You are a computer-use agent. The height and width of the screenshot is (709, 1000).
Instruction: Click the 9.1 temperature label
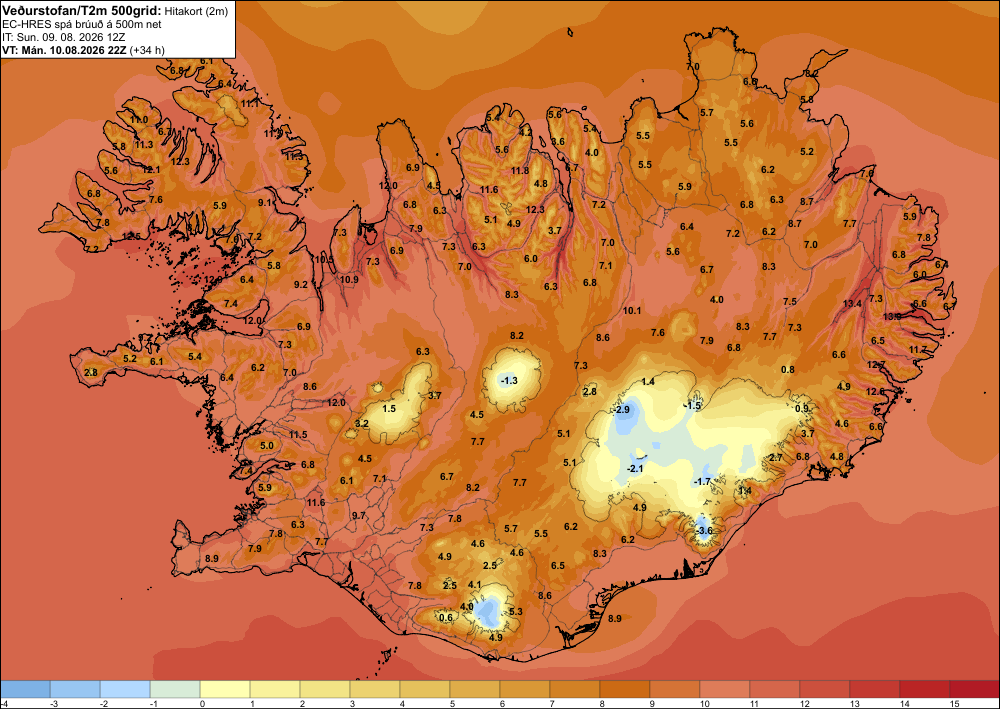265,203
